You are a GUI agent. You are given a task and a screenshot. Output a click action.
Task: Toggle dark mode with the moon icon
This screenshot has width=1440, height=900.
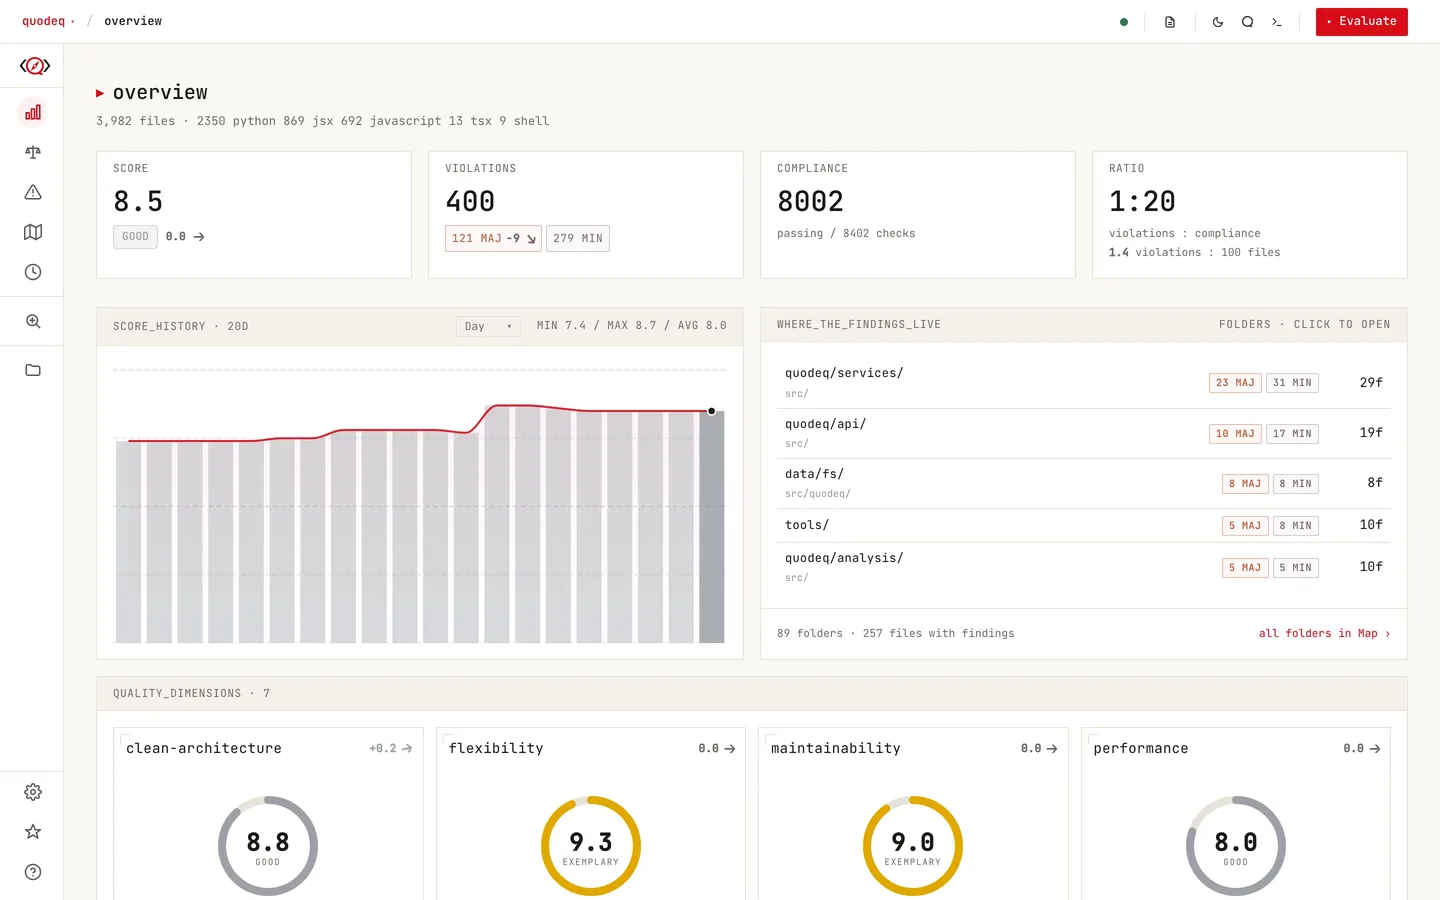[x=1218, y=22]
